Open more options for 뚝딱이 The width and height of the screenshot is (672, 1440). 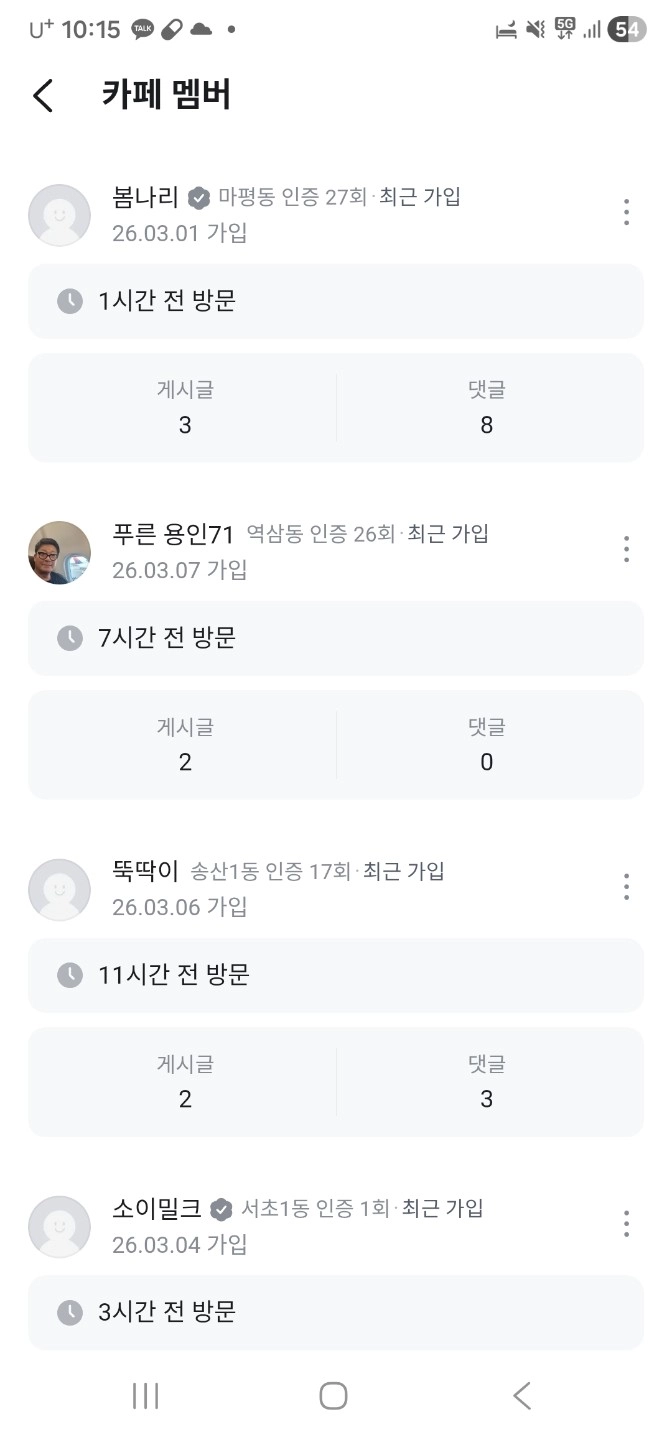point(626,886)
